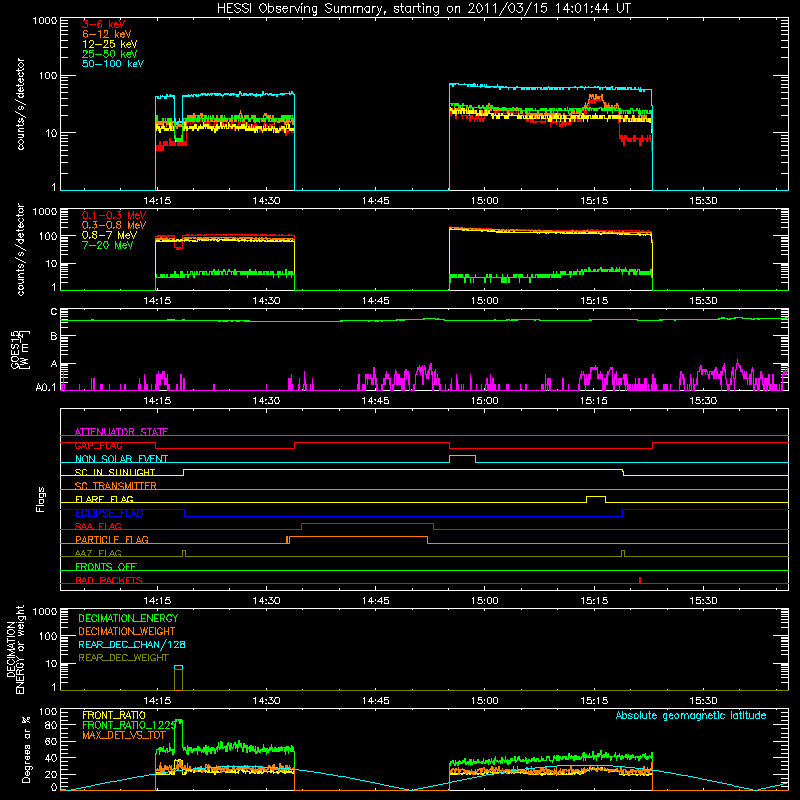This screenshot has height=800, width=800.
Task: Click the REAR_DEC_CHAN/128 legend label
Action: 132,644
